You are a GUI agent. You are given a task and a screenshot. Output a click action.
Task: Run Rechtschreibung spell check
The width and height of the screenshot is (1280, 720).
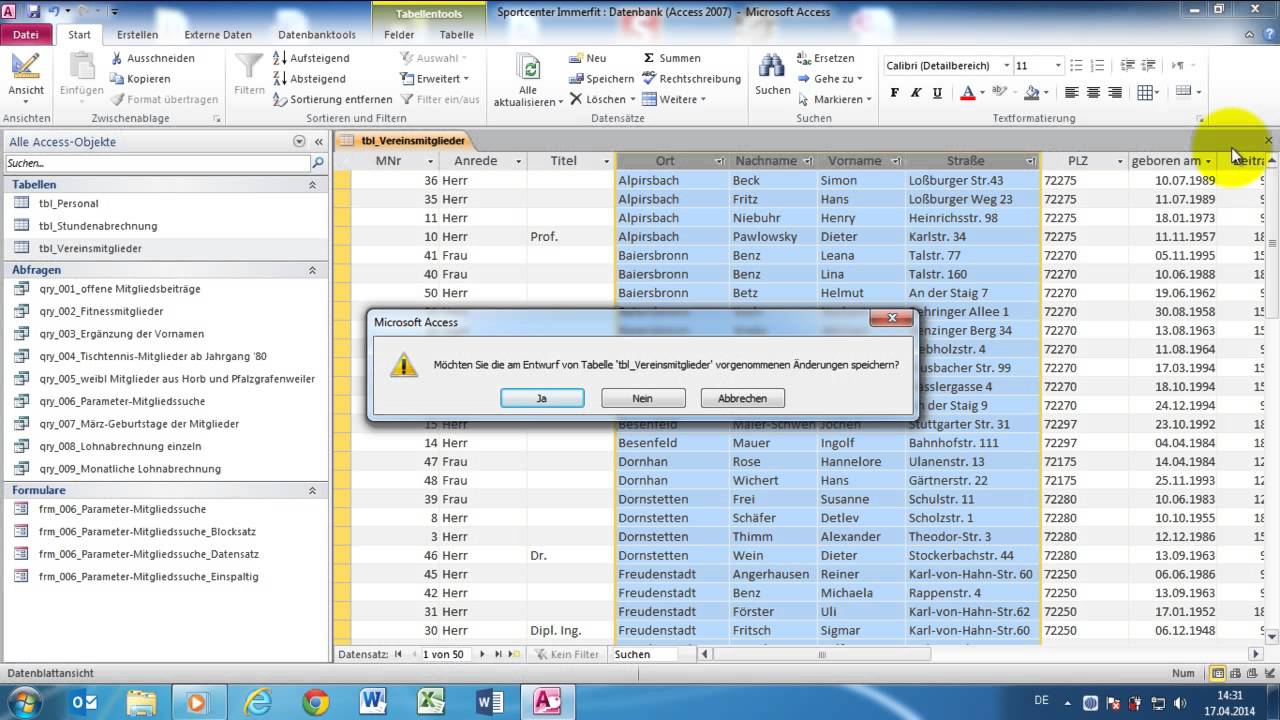(x=692, y=79)
